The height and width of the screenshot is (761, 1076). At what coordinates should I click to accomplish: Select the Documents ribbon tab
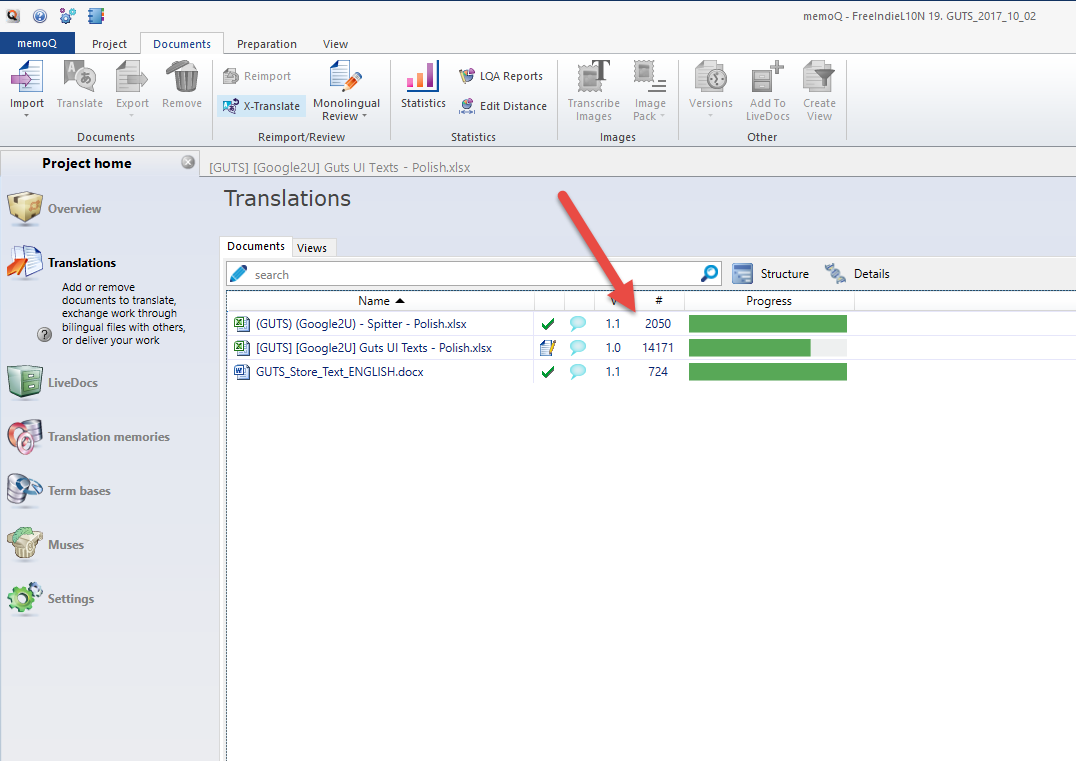coord(182,44)
